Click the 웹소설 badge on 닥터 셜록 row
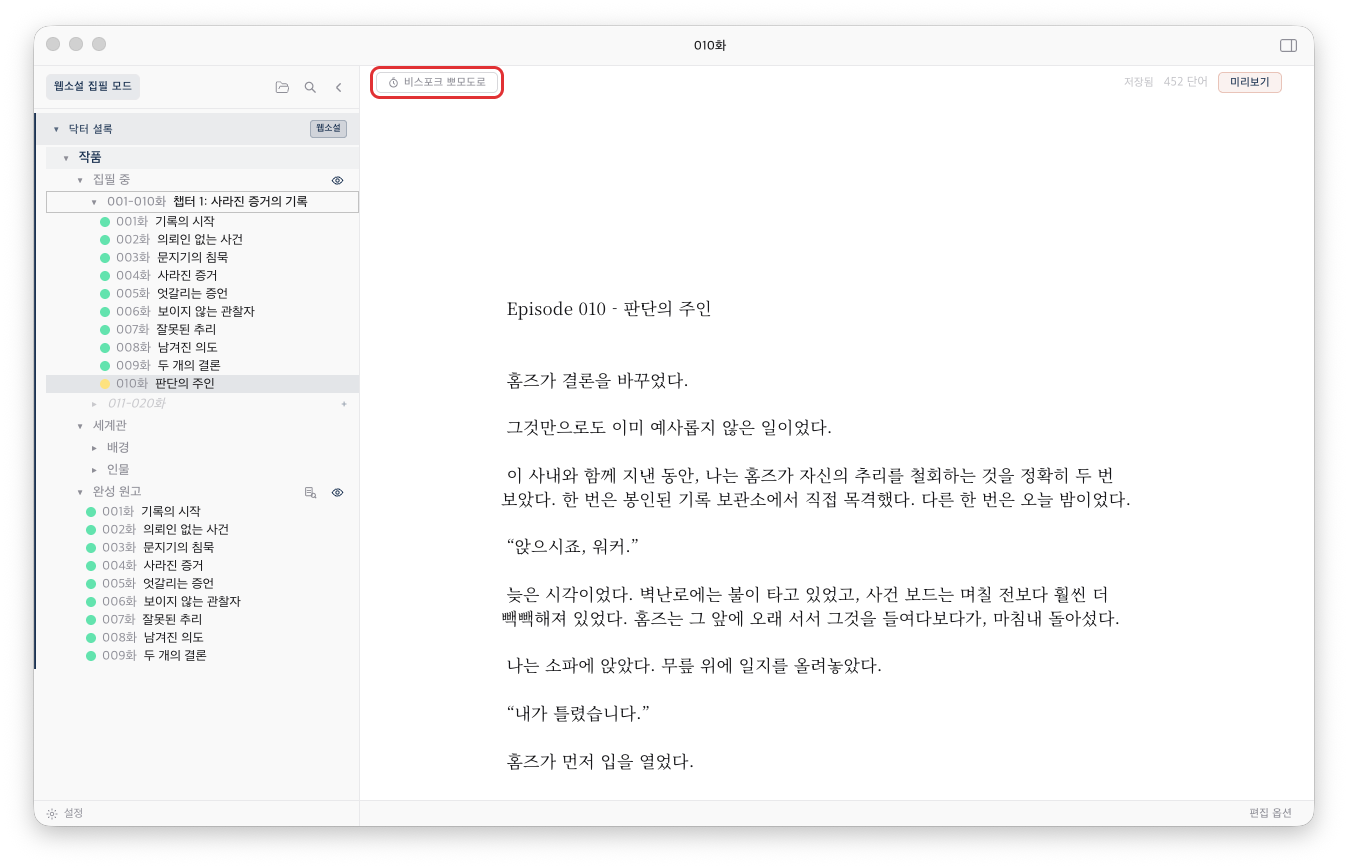The height and width of the screenshot is (868, 1348). click(328, 129)
